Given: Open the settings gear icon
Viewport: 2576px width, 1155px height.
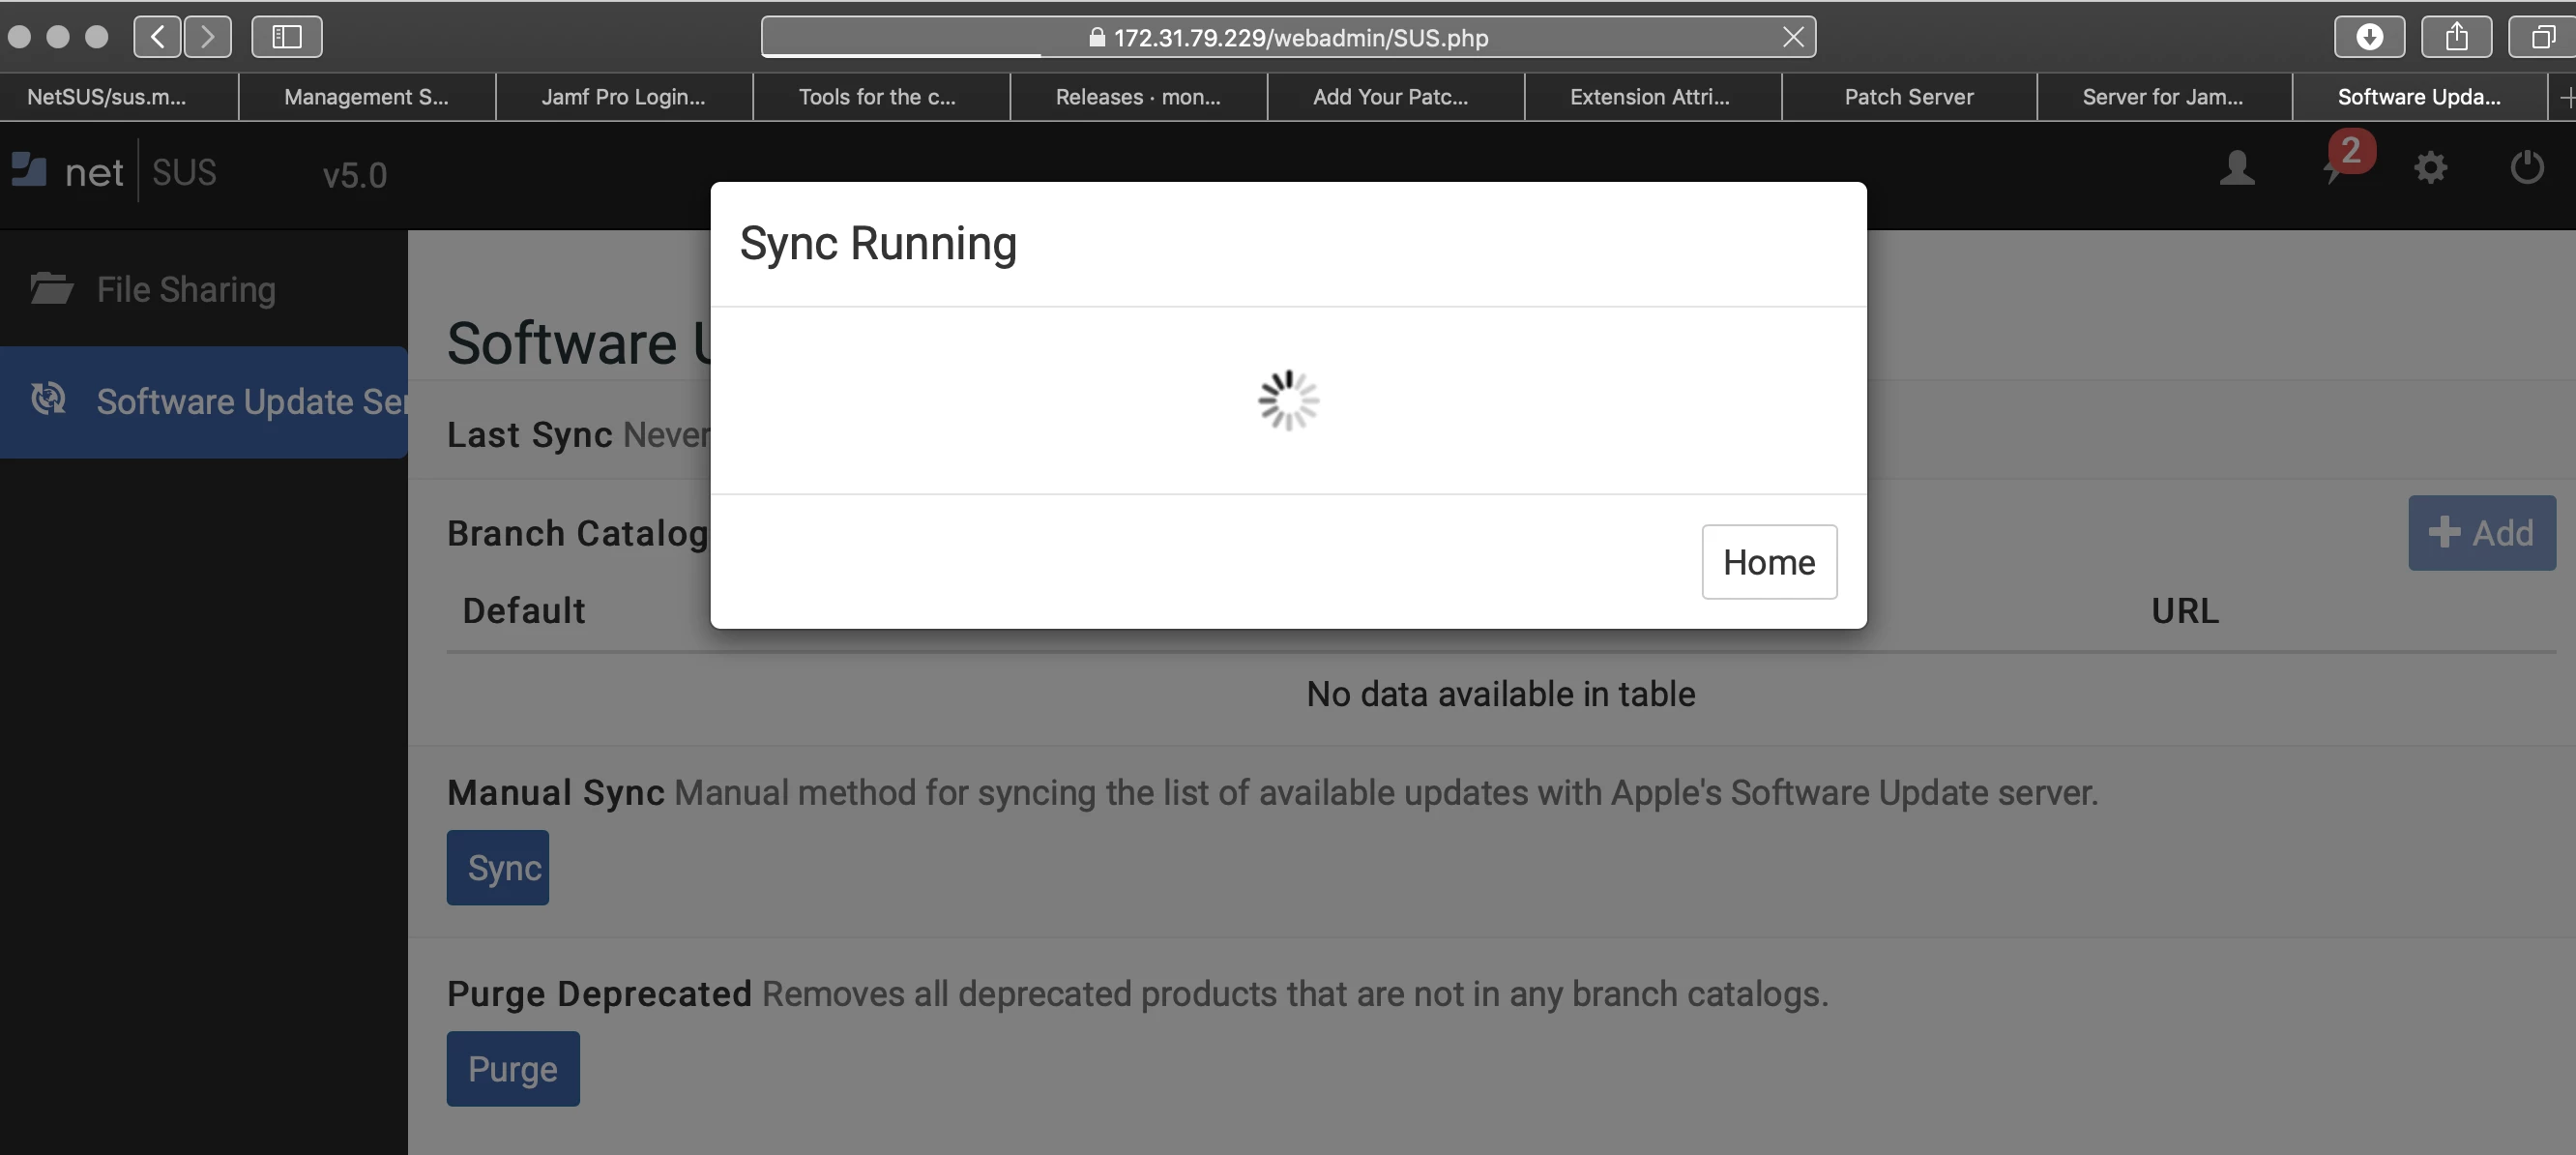Looking at the screenshot, I should coord(2430,168).
